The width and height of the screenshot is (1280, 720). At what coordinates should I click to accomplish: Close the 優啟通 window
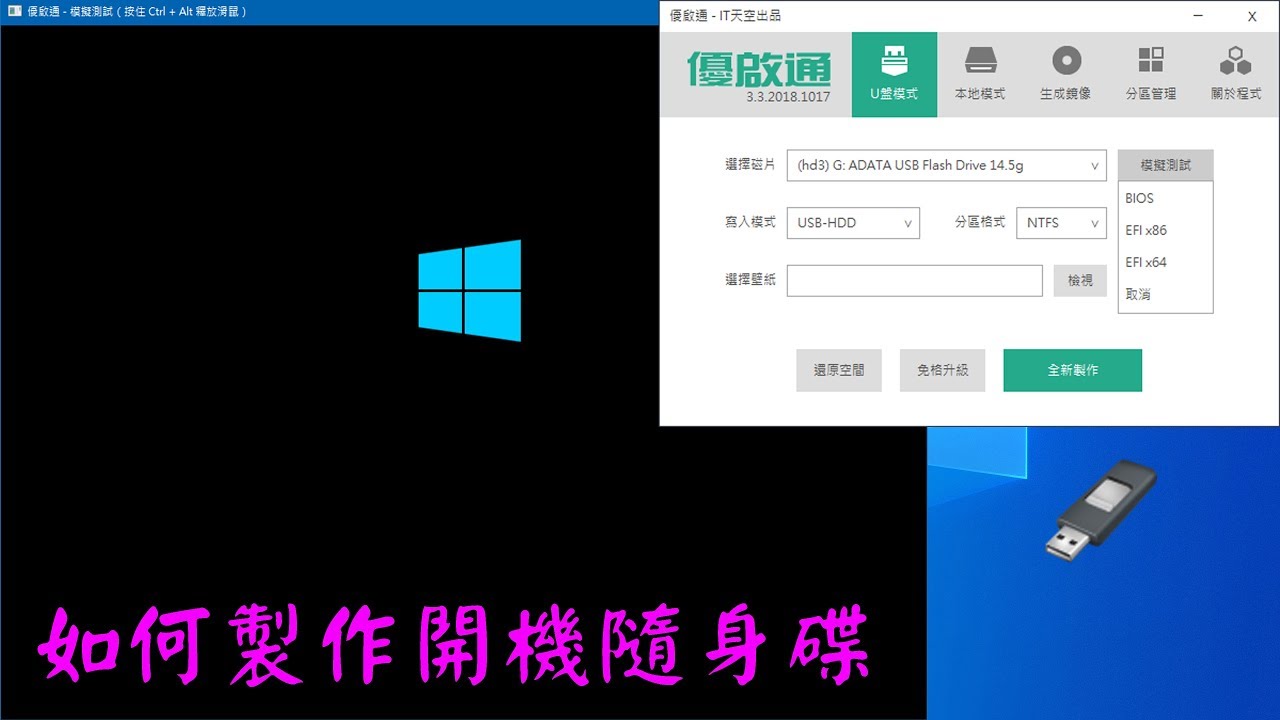1252,16
